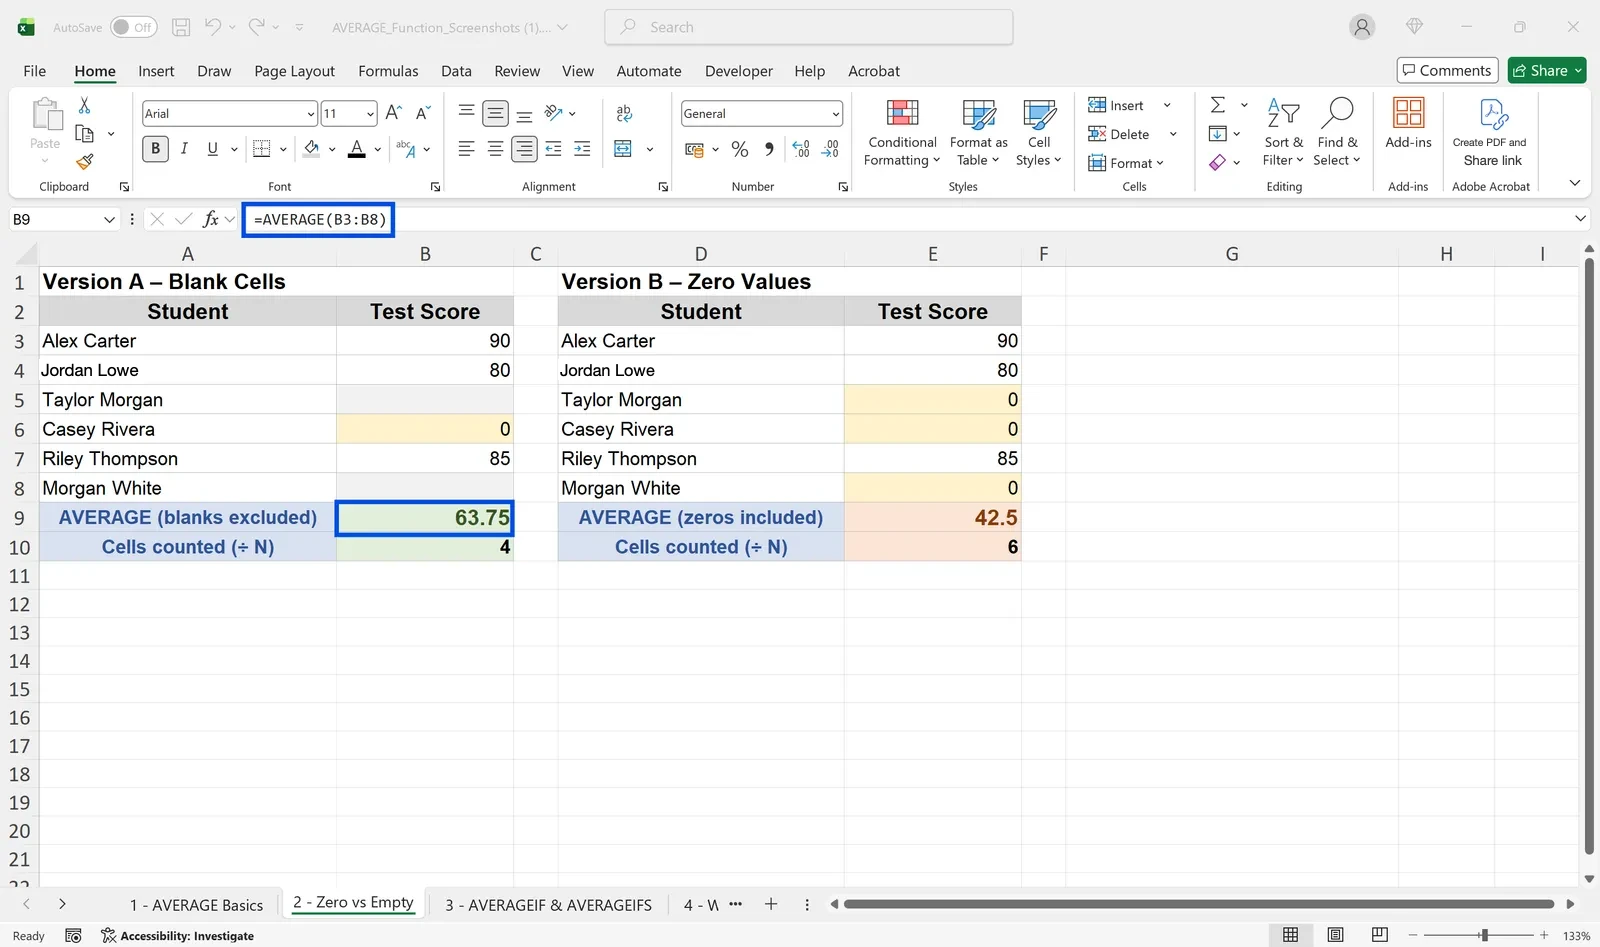The image size is (1600, 947).
Task: Click the Cut scissors icon
Action: point(85,105)
